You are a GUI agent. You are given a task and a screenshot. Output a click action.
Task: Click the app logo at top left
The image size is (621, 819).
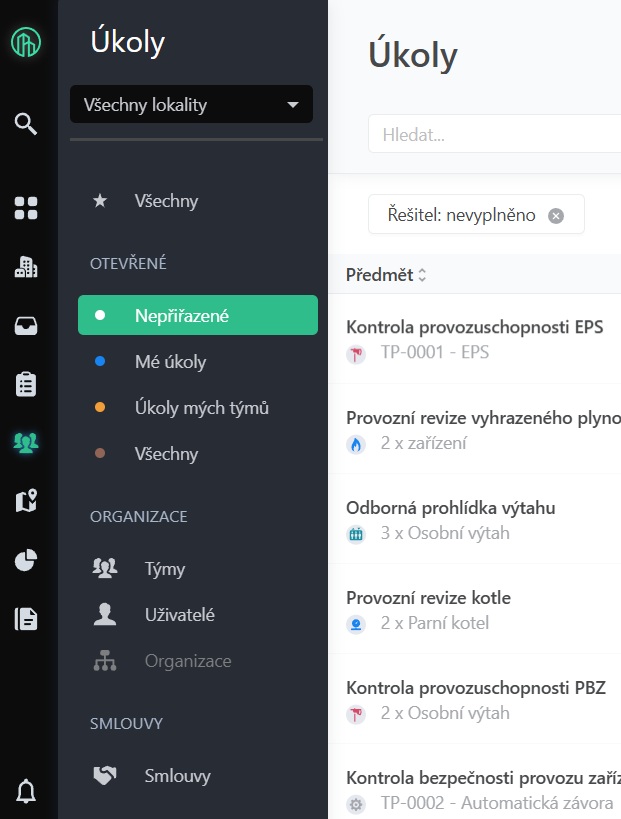(25, 42)
